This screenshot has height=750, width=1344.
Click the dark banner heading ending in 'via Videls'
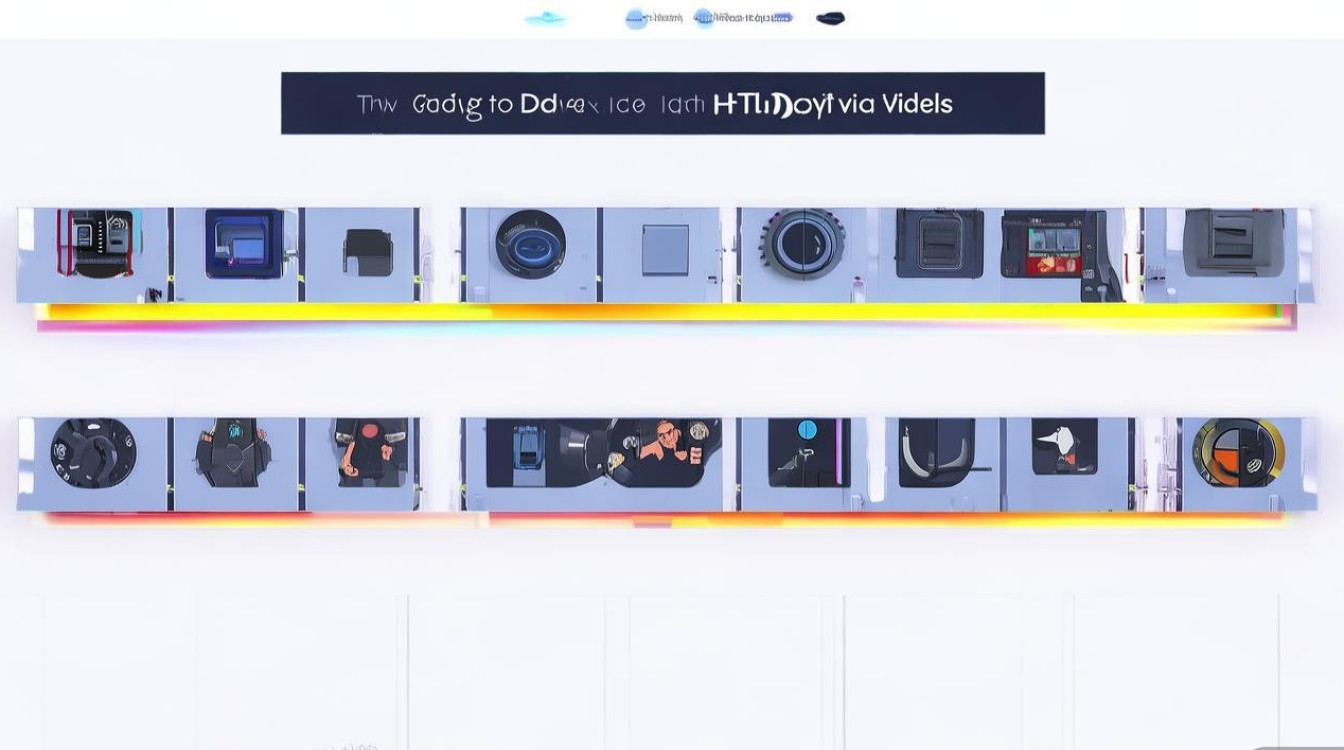(662, 103)
